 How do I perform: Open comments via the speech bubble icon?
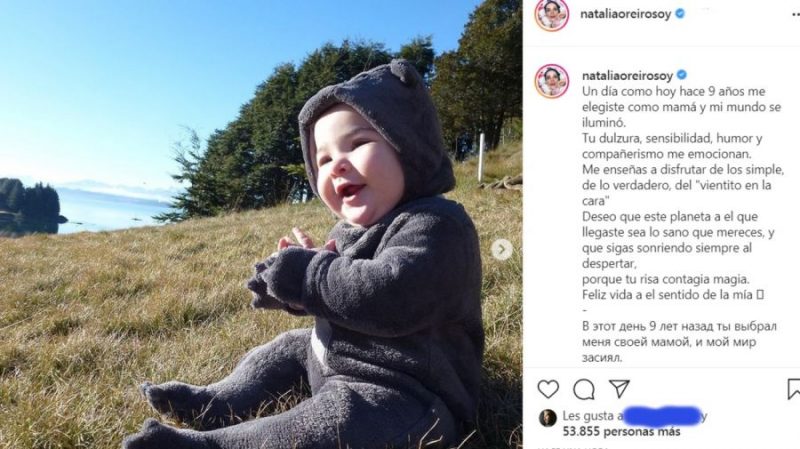(x=584, y=390)
